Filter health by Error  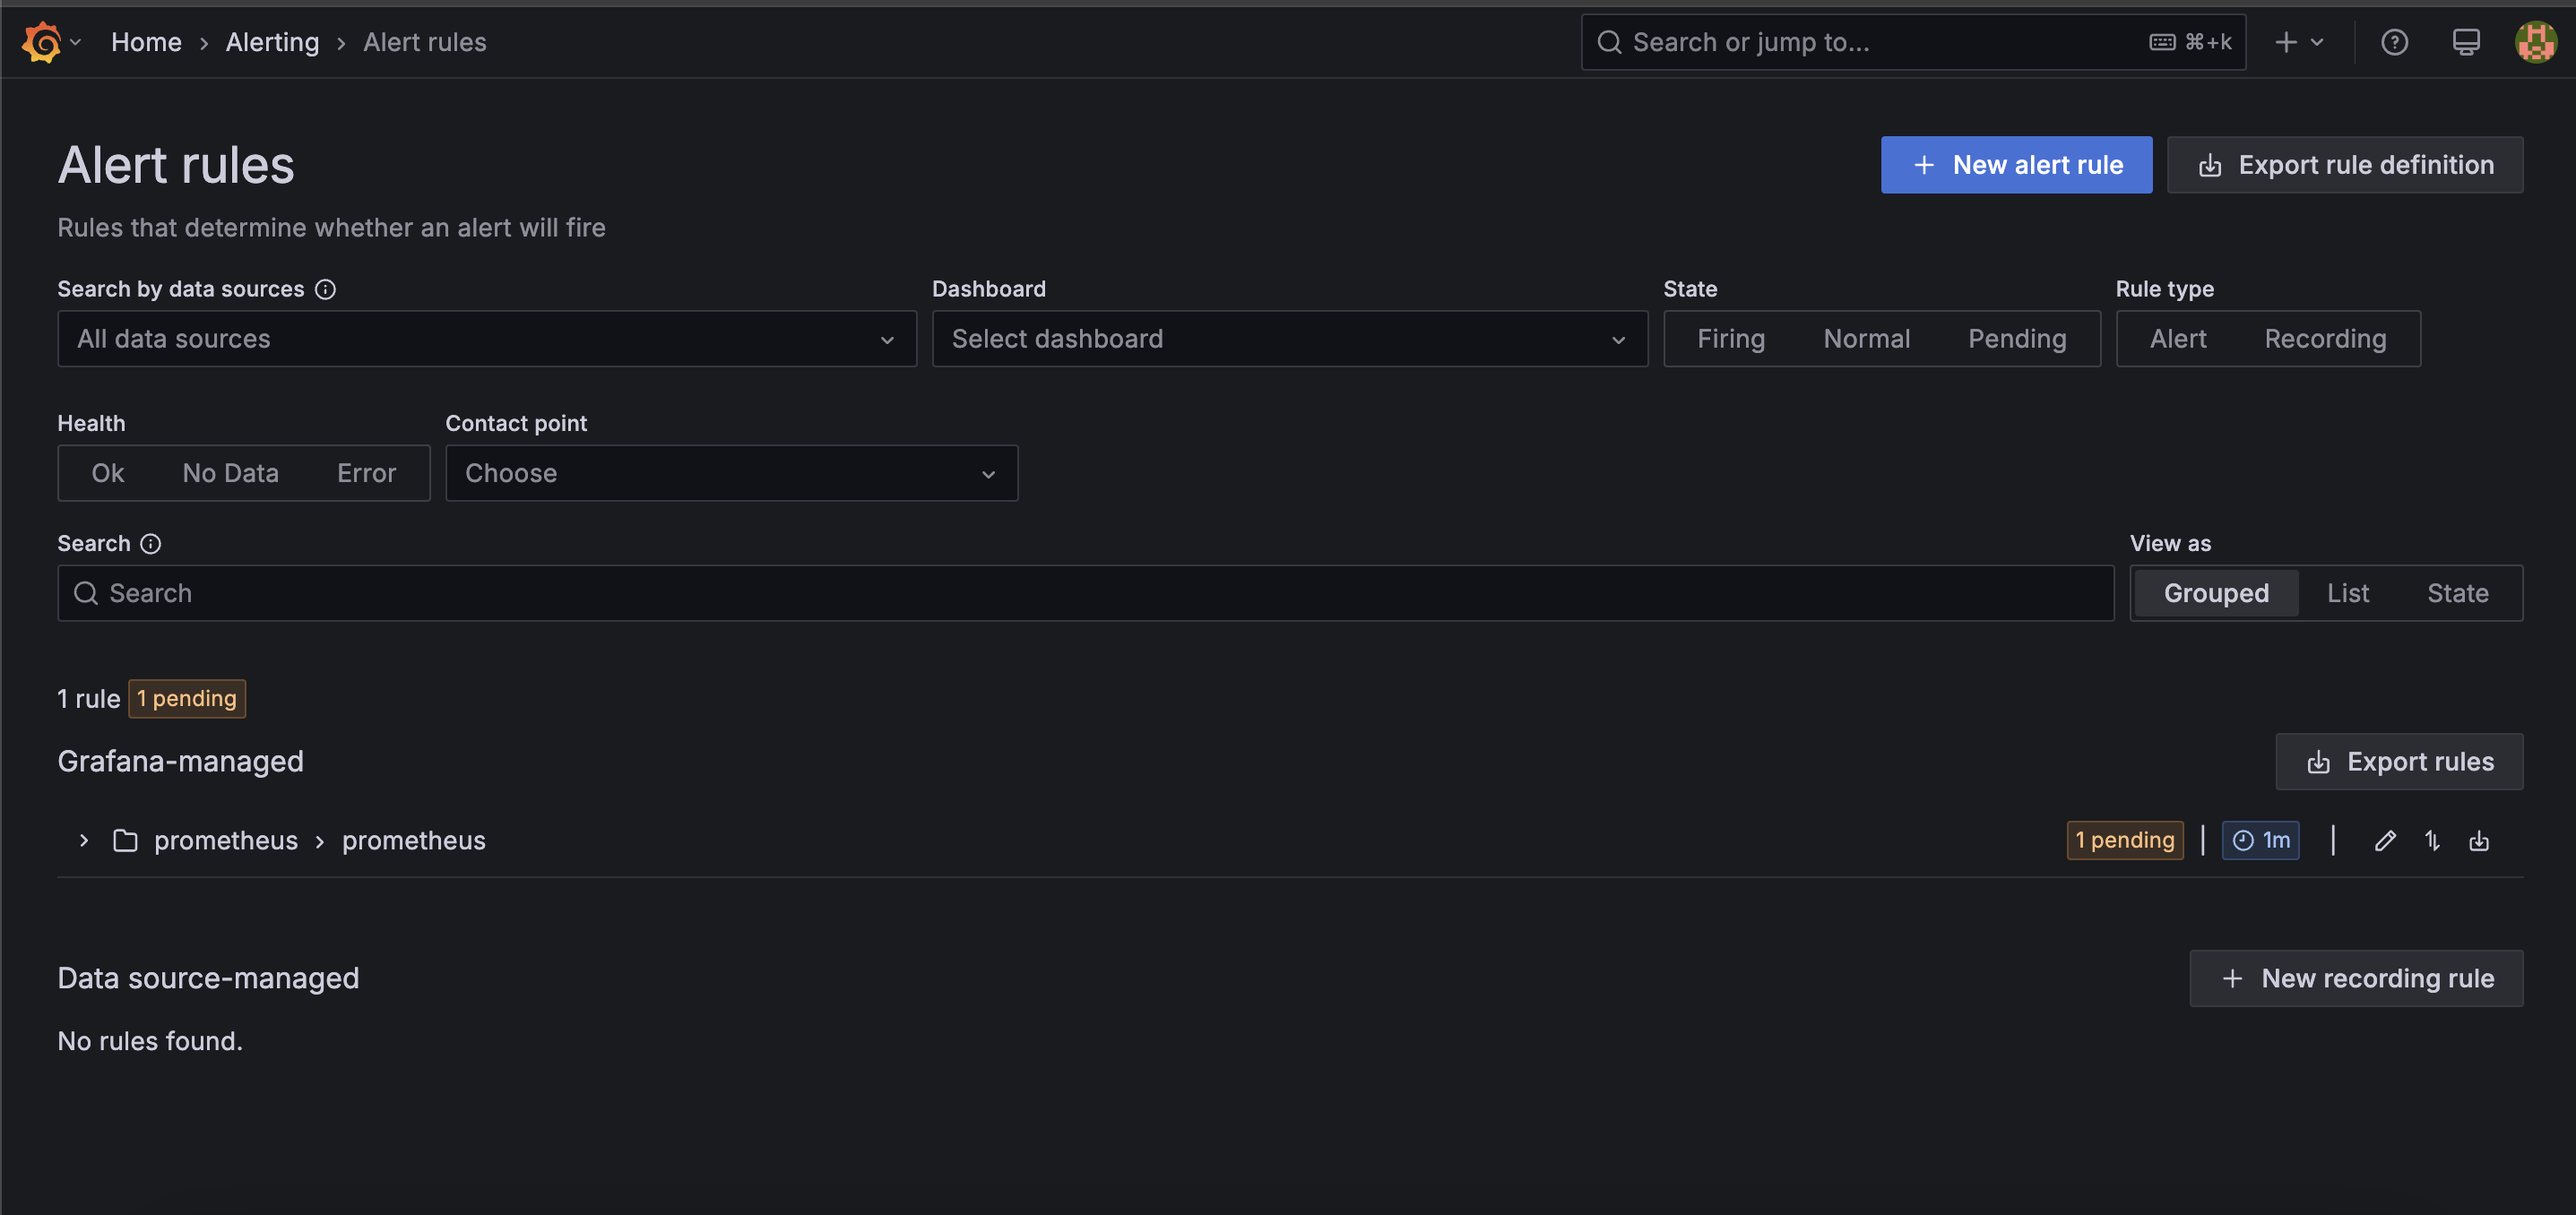[366, 473]
